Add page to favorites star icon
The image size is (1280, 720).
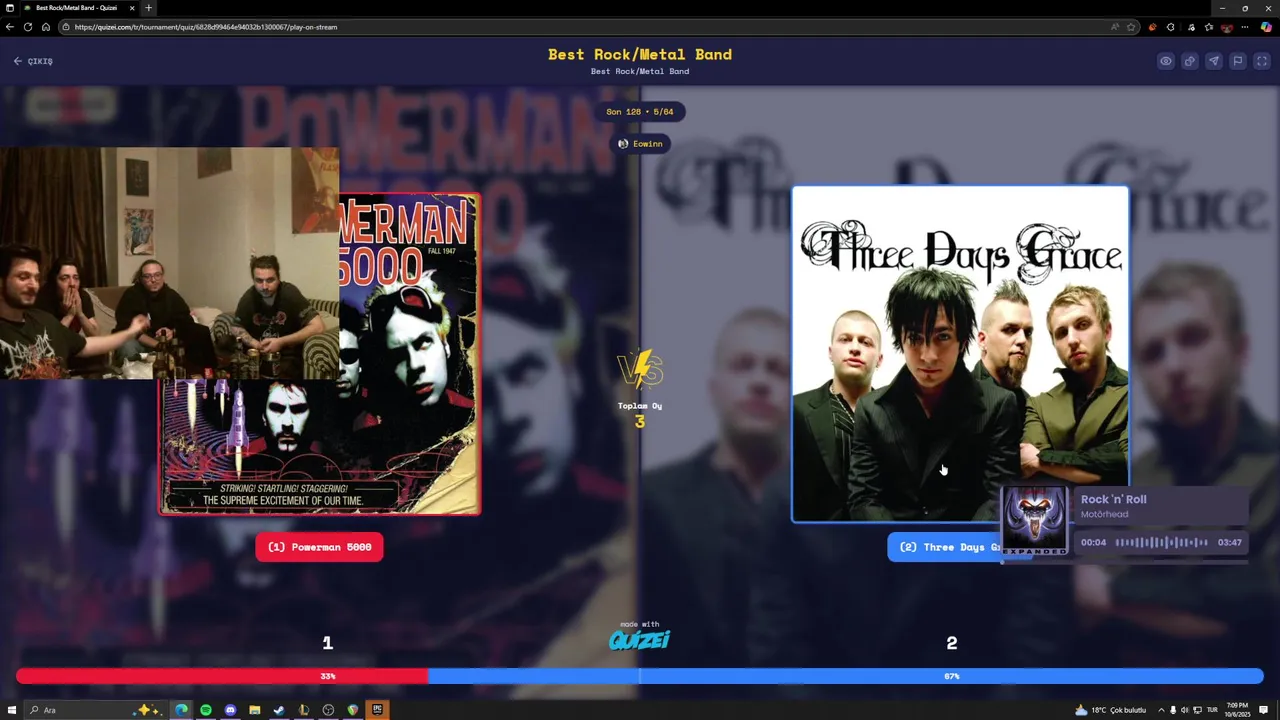pyautogui.click(x=1131, y=27)
